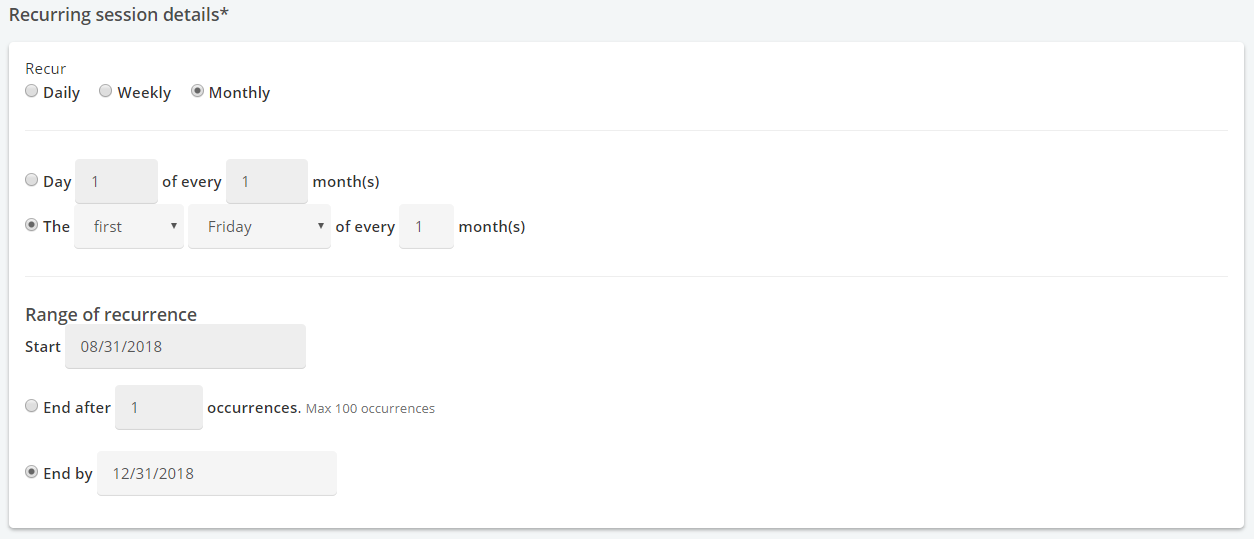The width and height of the screenshot is (1254, 539).
Task: Click the month interval field after Friday dropdown
Action: (426, 227)
